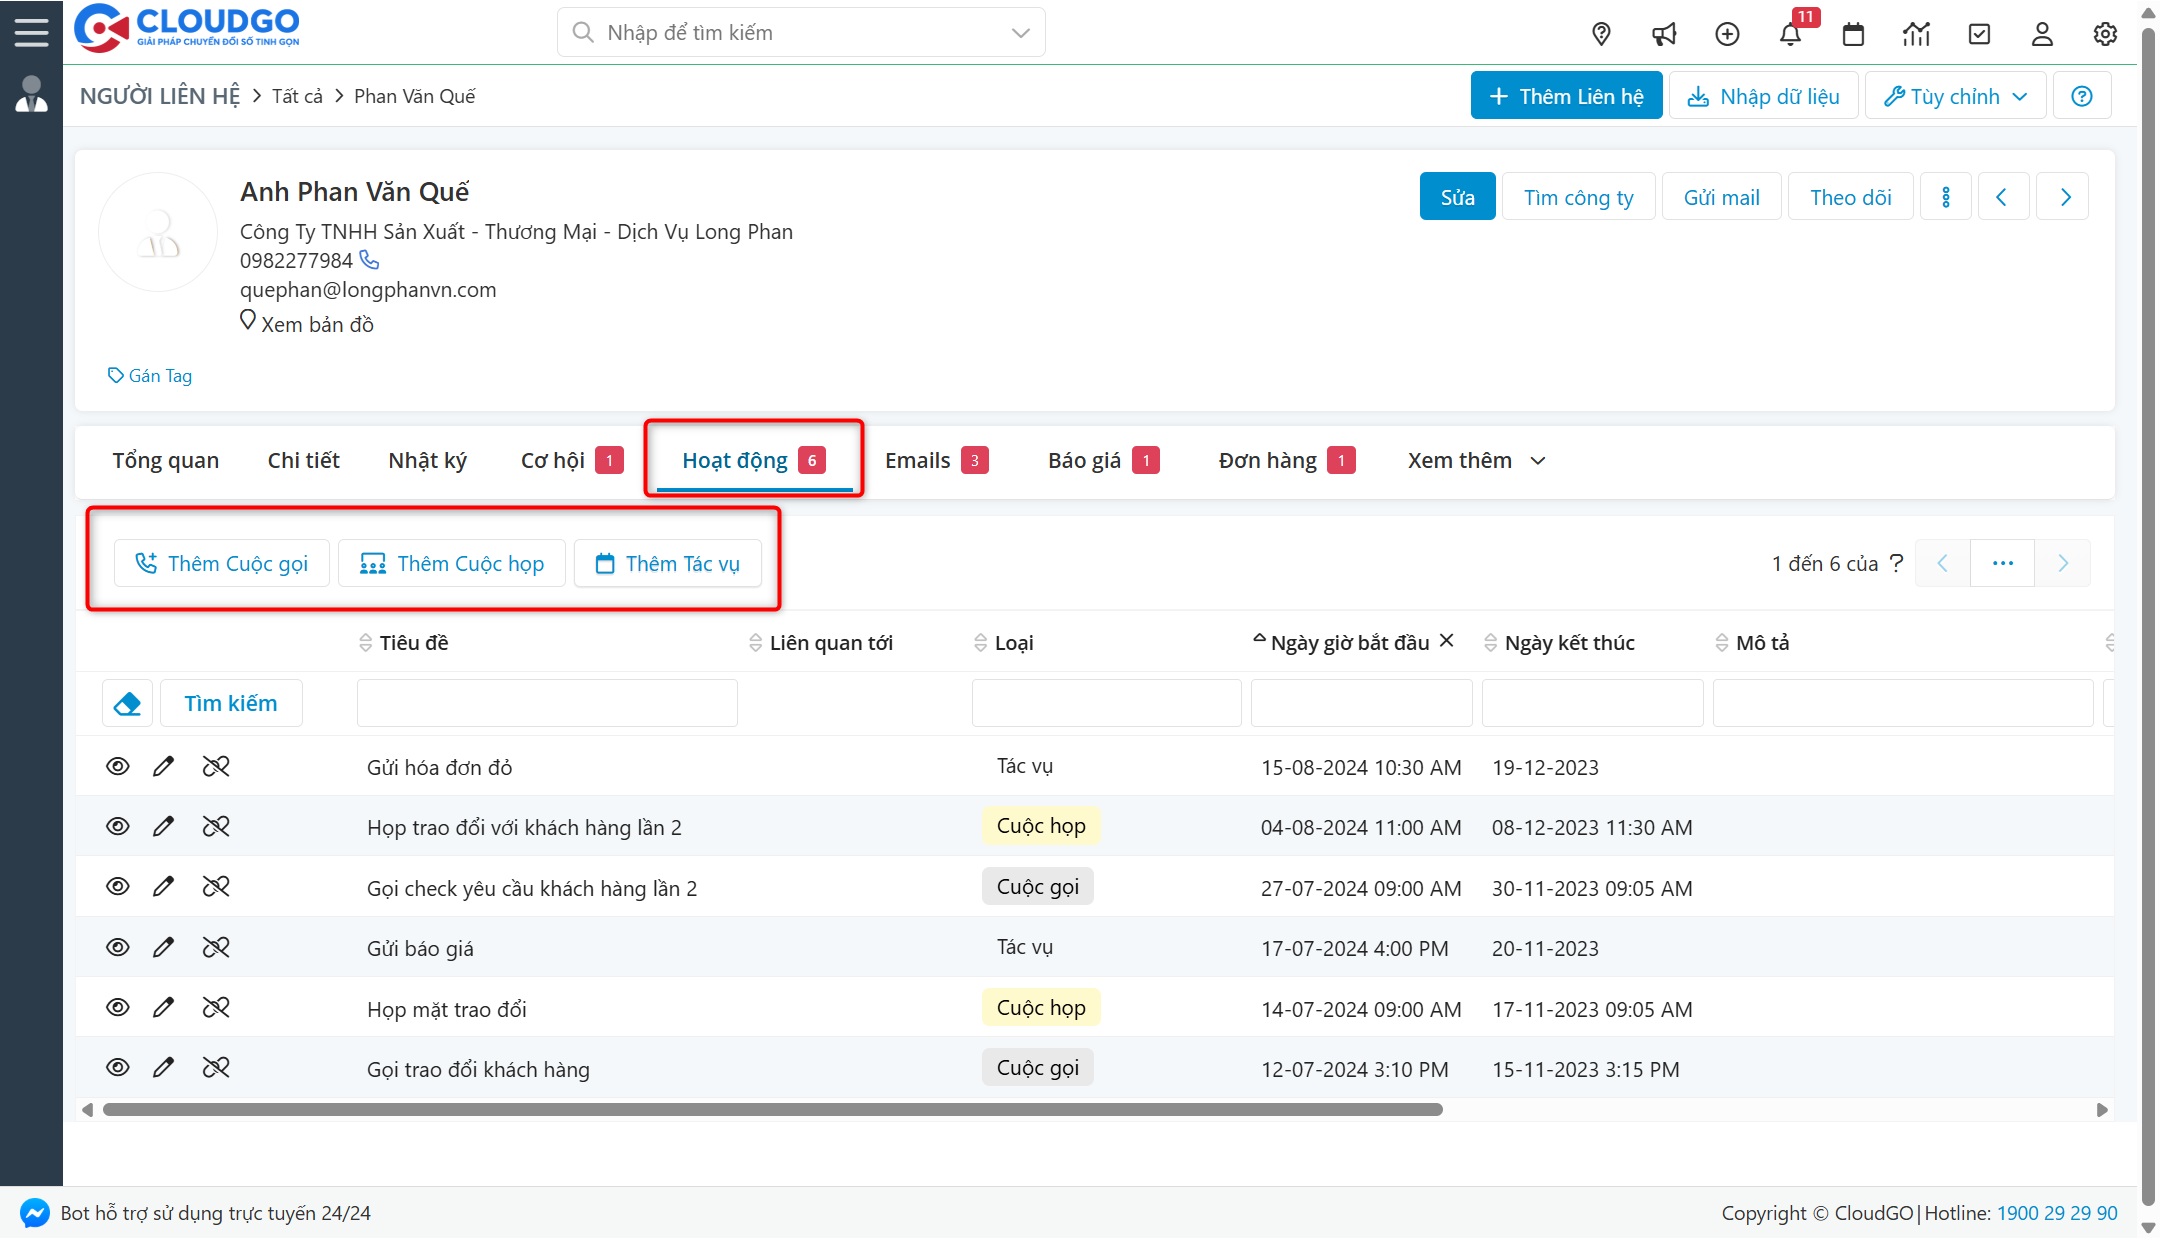
Task: Expand the global search box dropdown arrow
Action: pyautogui.click(x=1020, y=33)
